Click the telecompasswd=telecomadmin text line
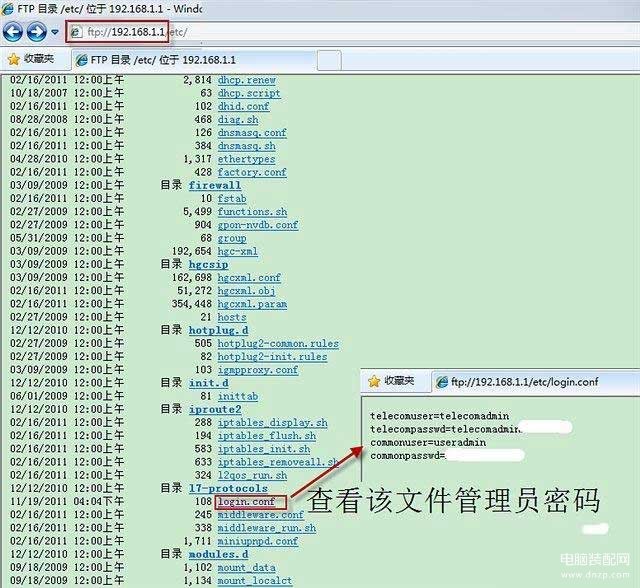 coord(445,429)
